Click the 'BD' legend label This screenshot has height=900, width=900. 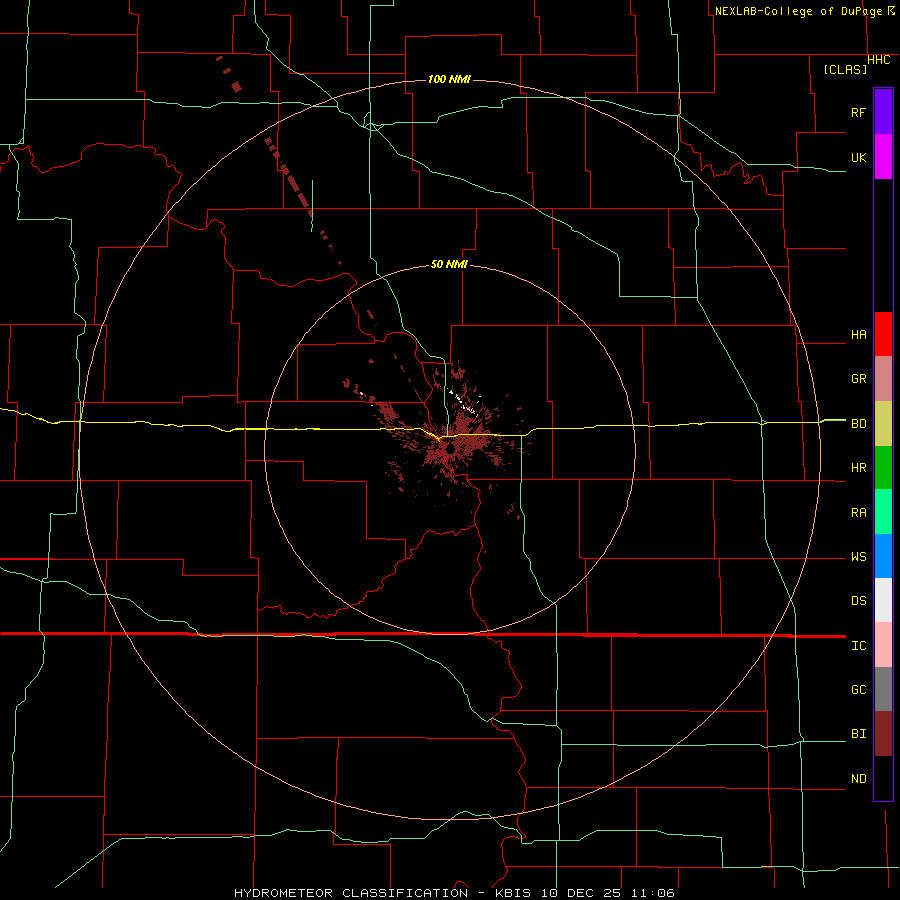(858, 424)
